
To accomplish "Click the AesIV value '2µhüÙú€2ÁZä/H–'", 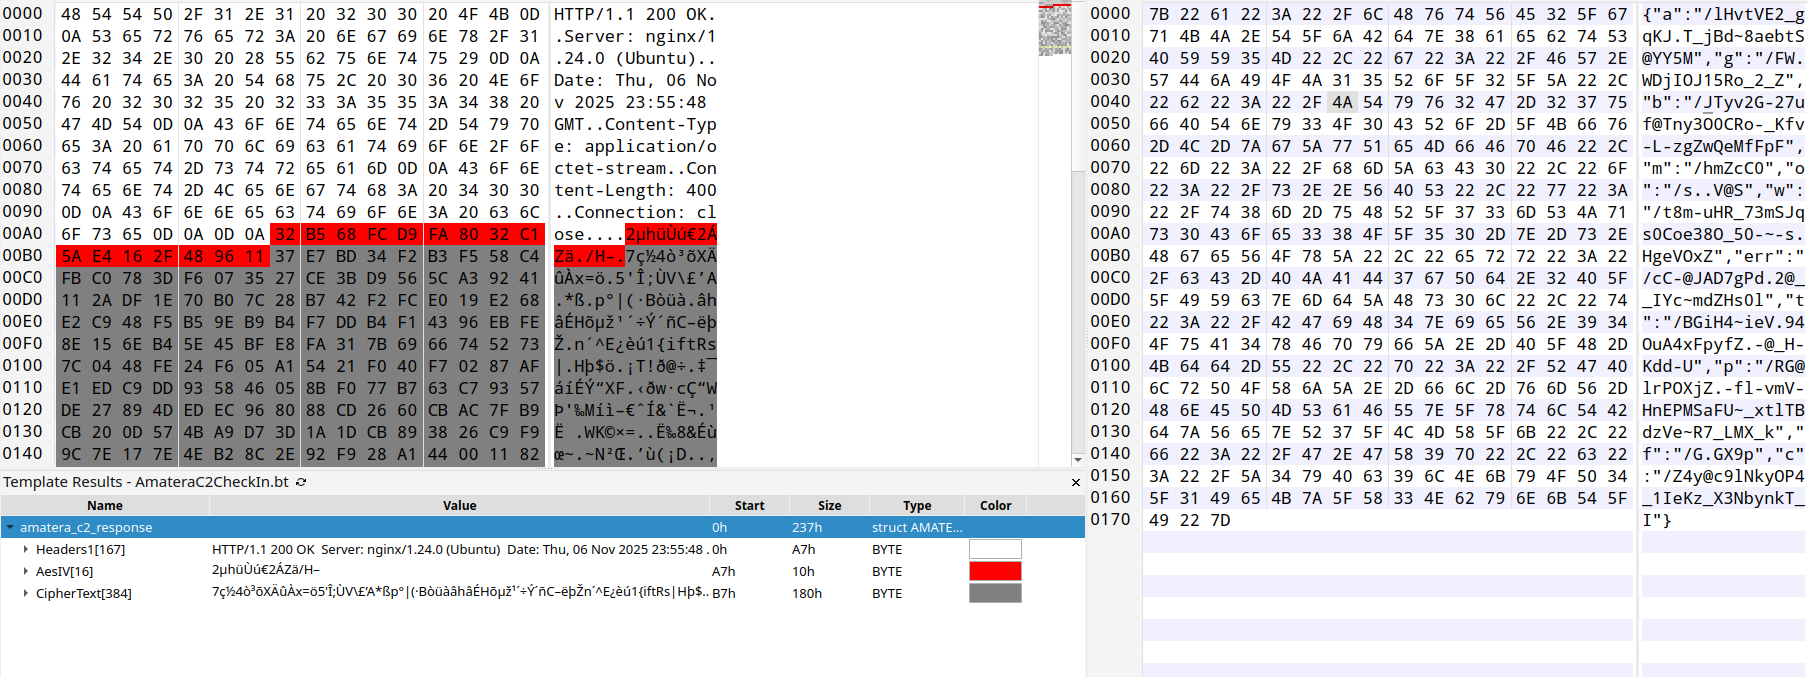I will 265,571.
